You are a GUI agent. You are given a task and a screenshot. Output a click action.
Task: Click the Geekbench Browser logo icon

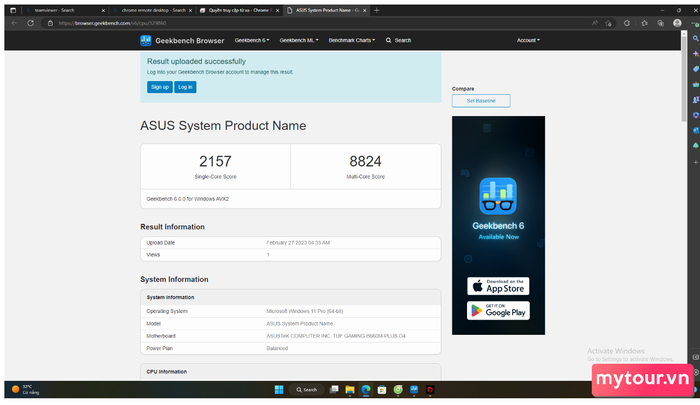coord(146,40)
